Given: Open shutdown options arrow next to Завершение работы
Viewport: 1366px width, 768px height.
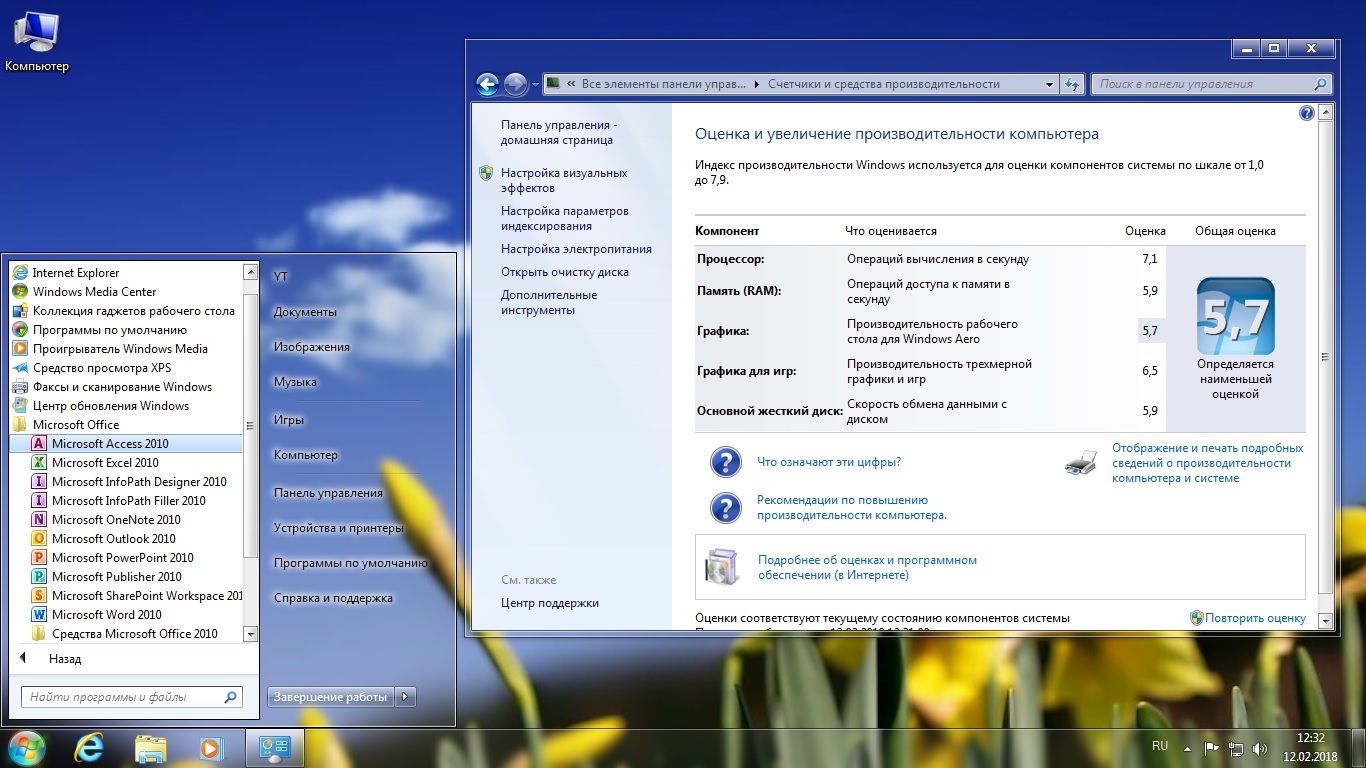Looking at the screenshot, I should 405,697.
